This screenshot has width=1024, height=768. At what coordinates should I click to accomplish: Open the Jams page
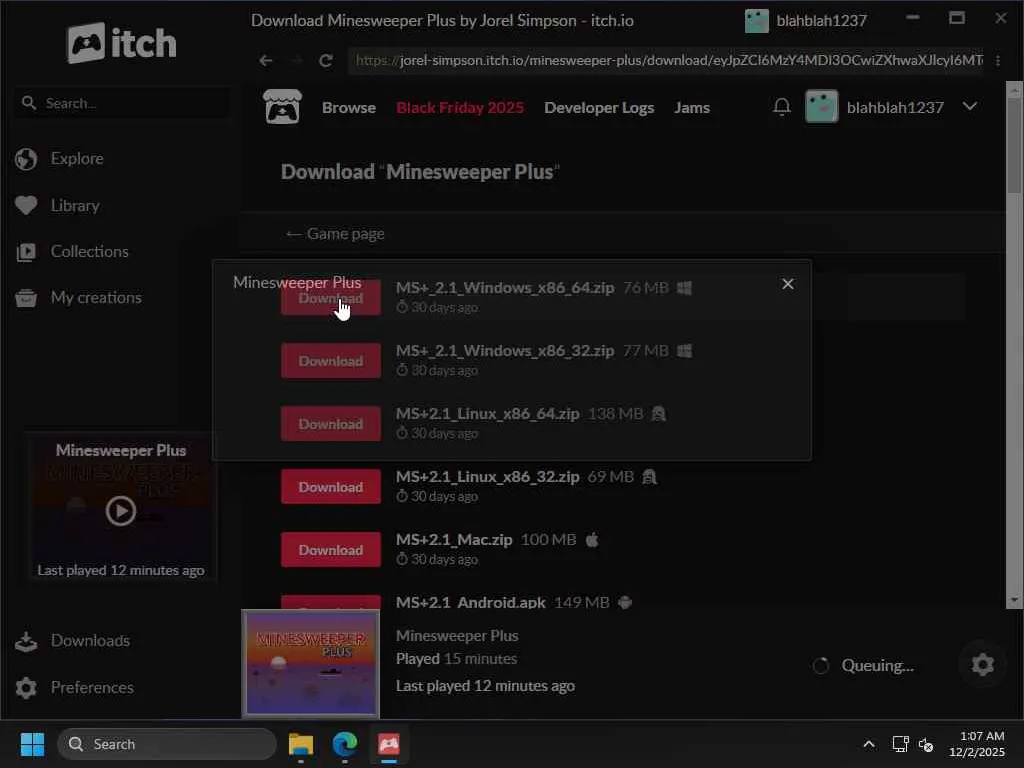[692, 108]
